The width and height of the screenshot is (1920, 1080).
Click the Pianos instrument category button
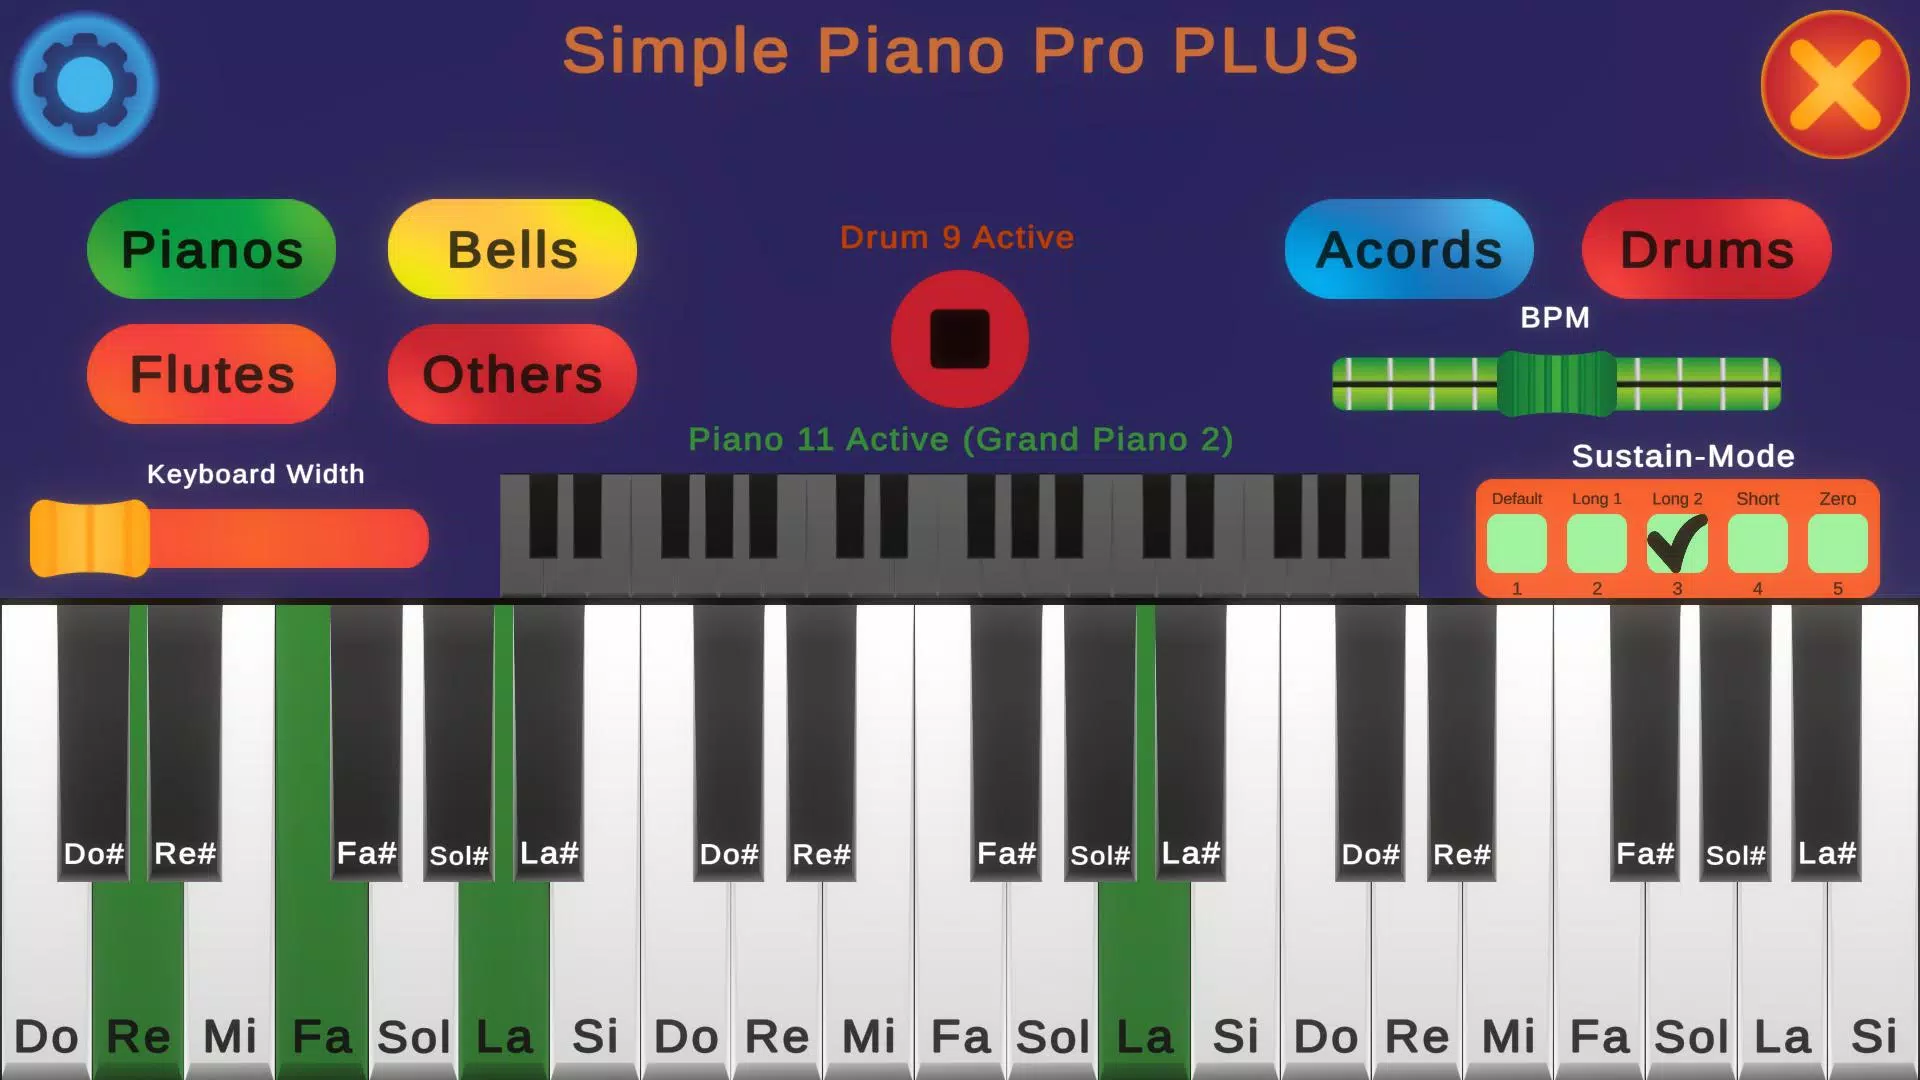211,249
